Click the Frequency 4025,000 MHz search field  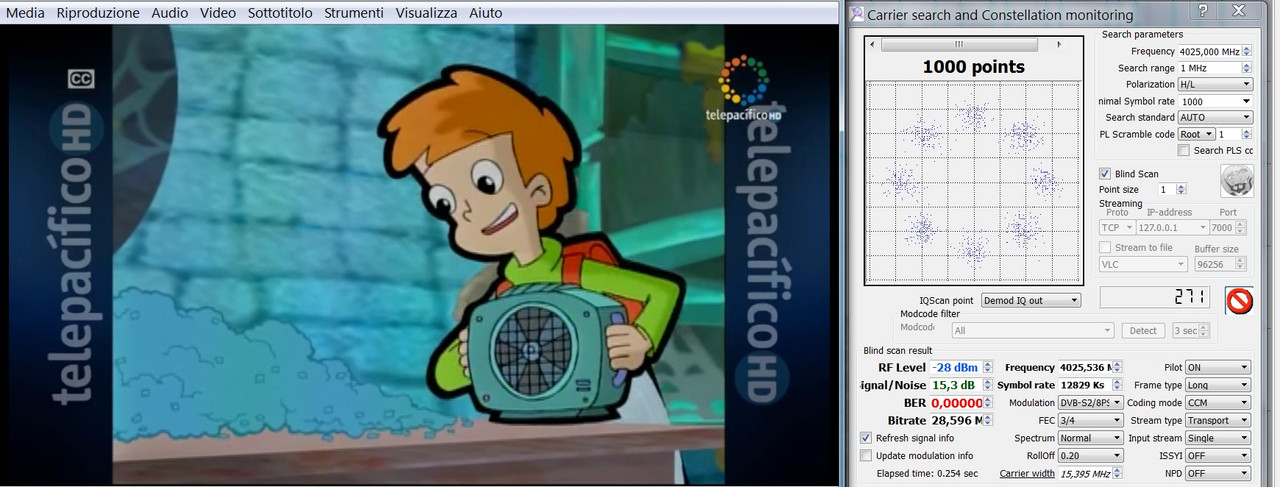(x=1209, y=51)
